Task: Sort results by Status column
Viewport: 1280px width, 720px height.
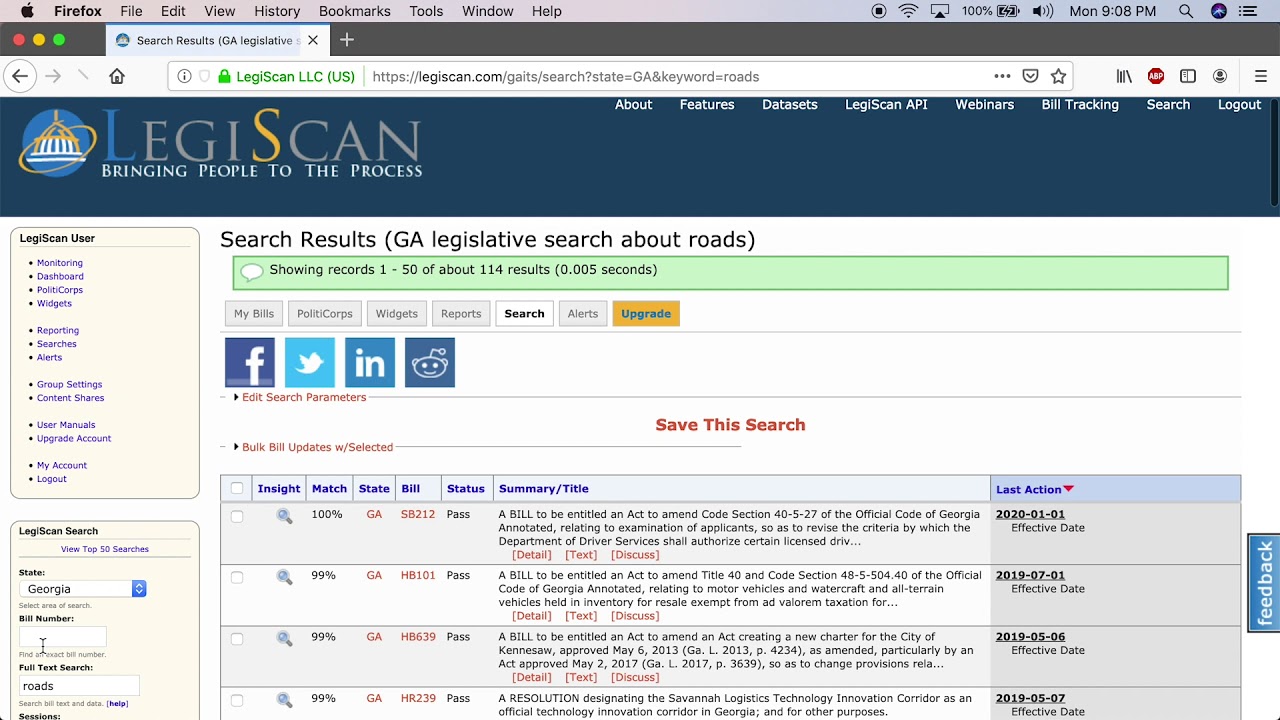Action: click(465, 489)
